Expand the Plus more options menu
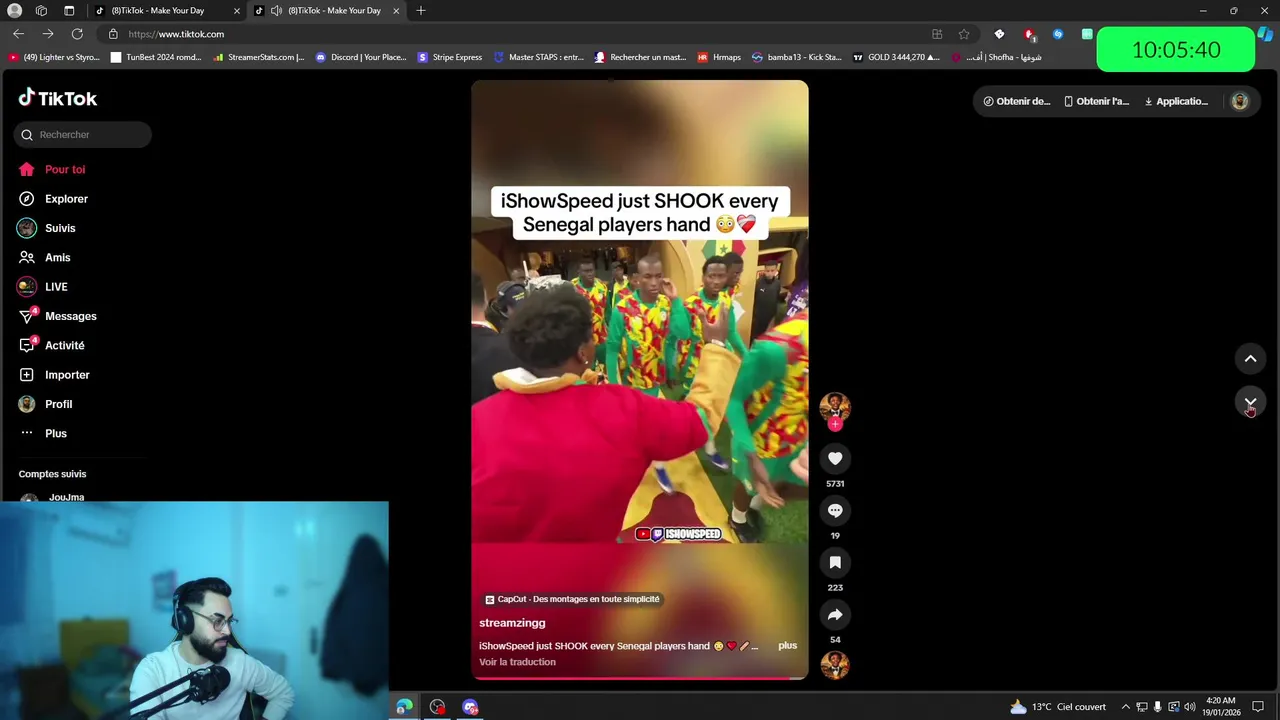The image size is (1280, 720). tap(43, 433)
